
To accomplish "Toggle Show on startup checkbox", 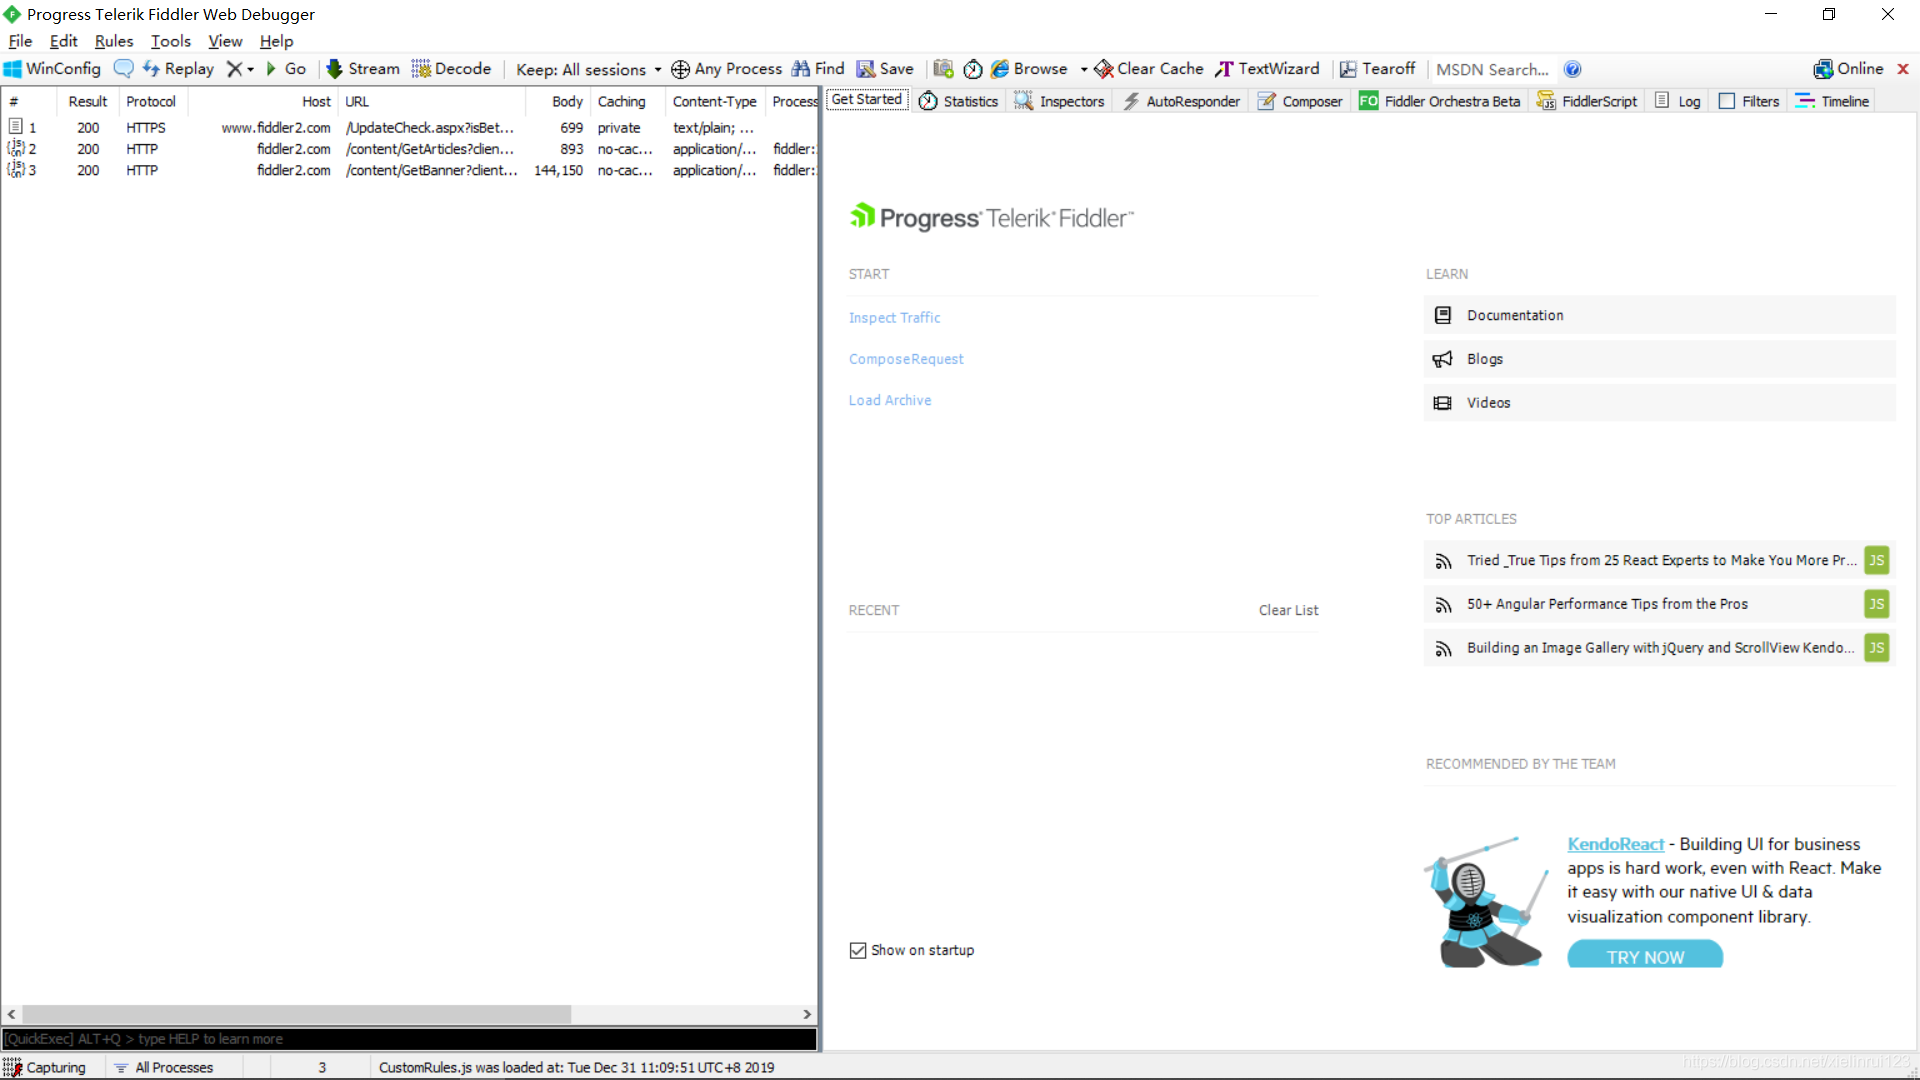I will (x=858, y=949).
